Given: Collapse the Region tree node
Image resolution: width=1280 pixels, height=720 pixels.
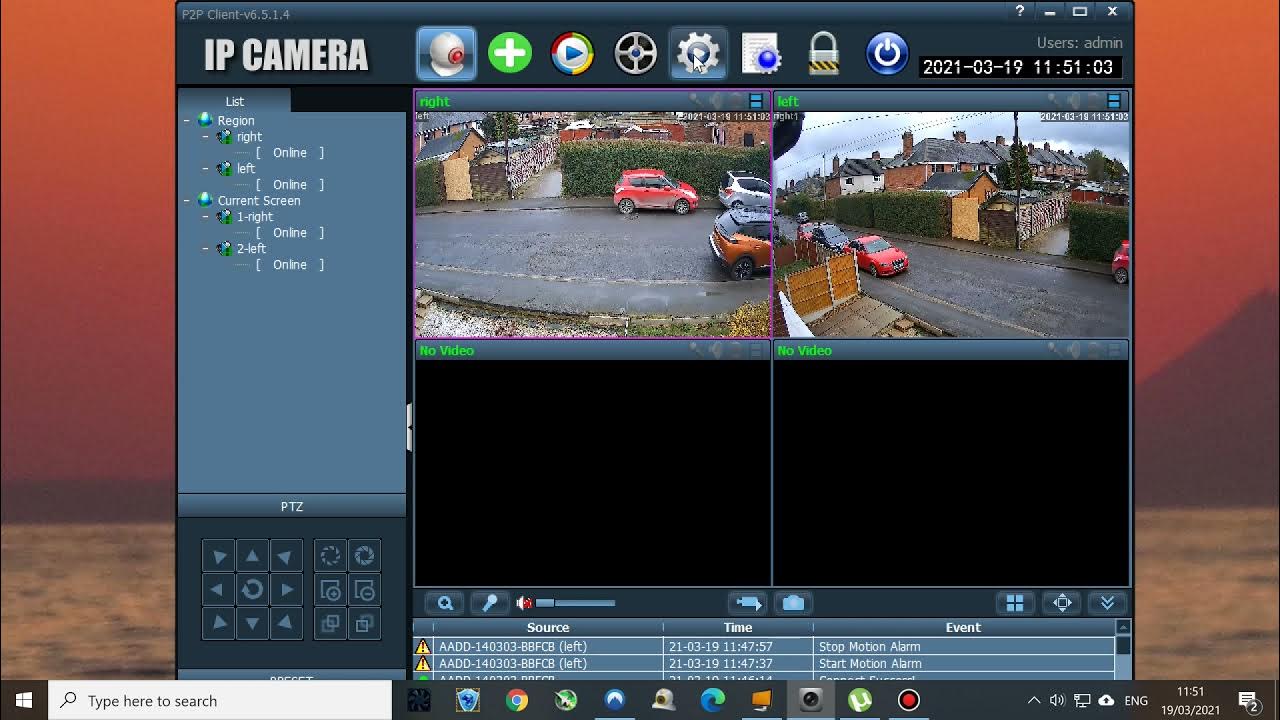Looking at the screenshot, I should tap(187, 120).
